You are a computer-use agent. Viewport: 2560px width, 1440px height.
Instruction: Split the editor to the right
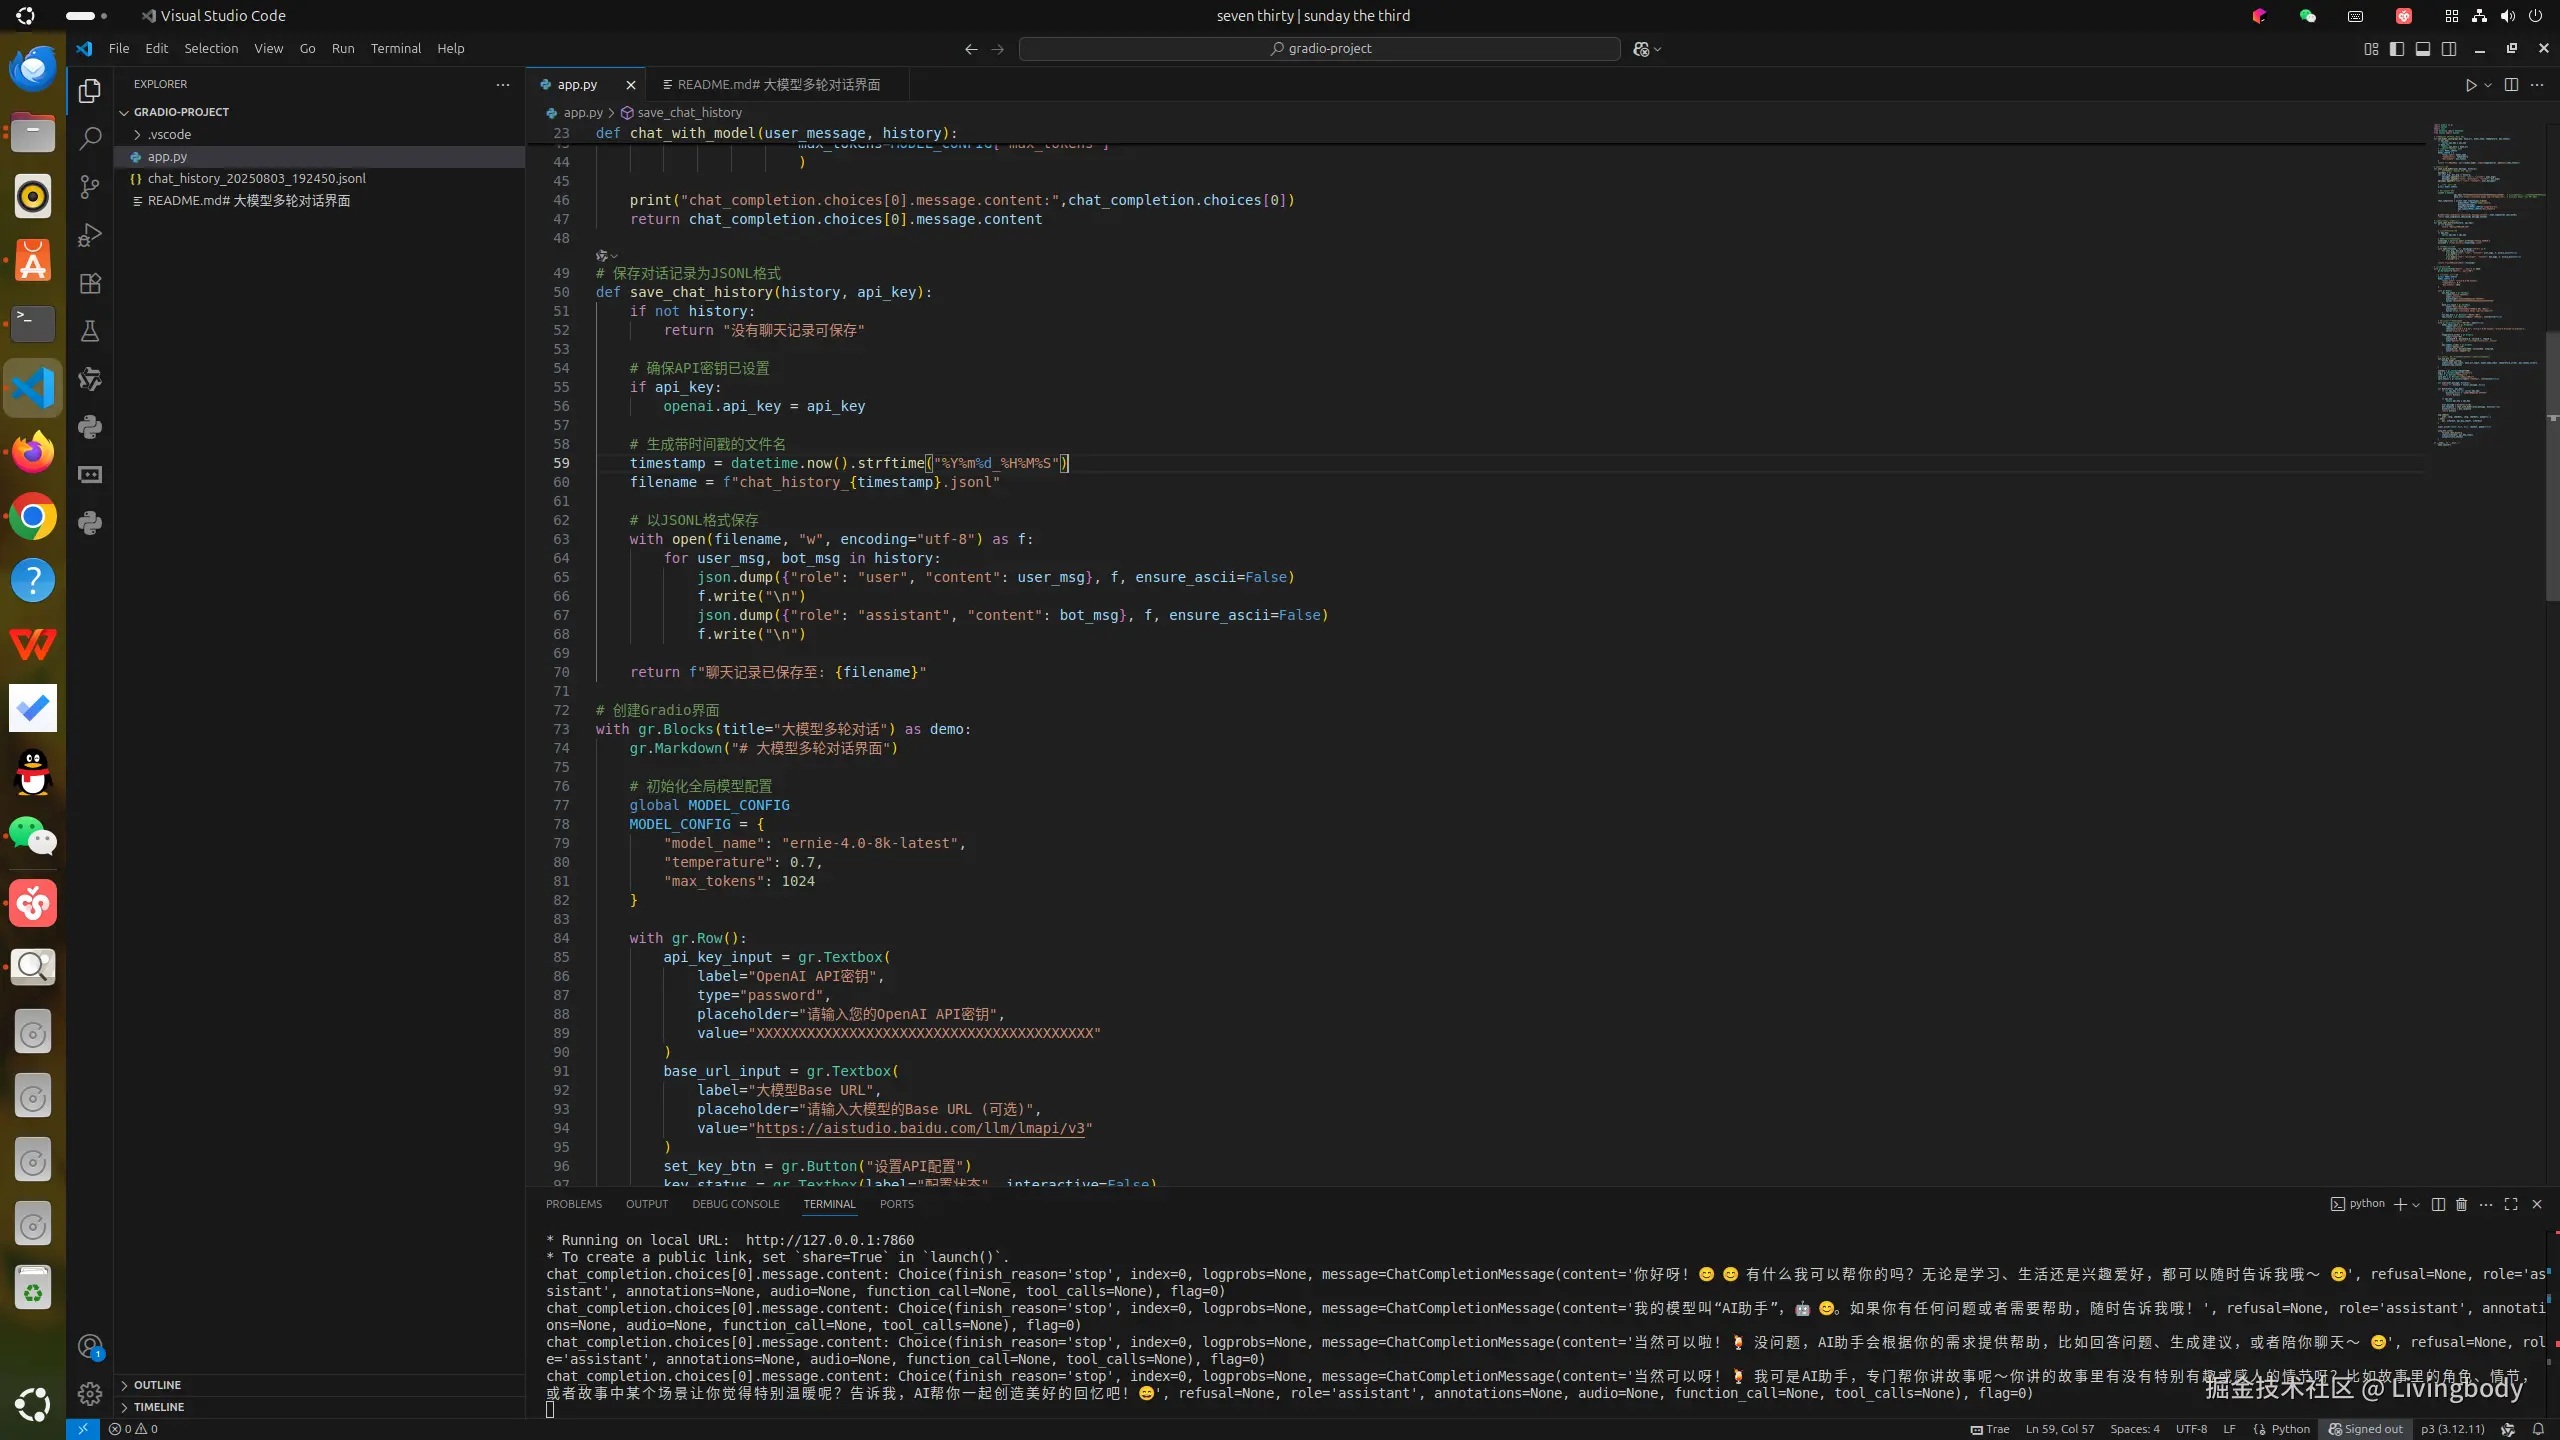point(2511,85)
